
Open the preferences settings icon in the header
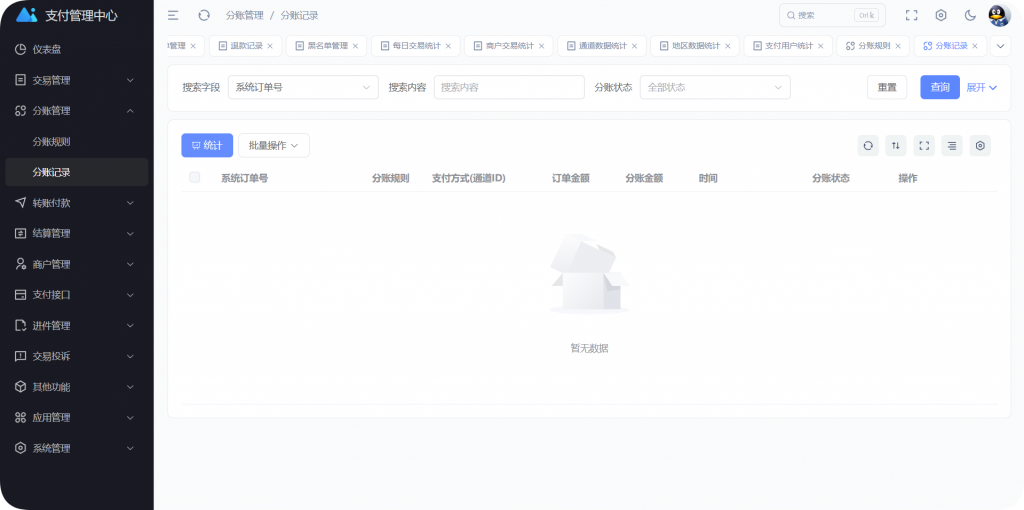coord(940,16)
